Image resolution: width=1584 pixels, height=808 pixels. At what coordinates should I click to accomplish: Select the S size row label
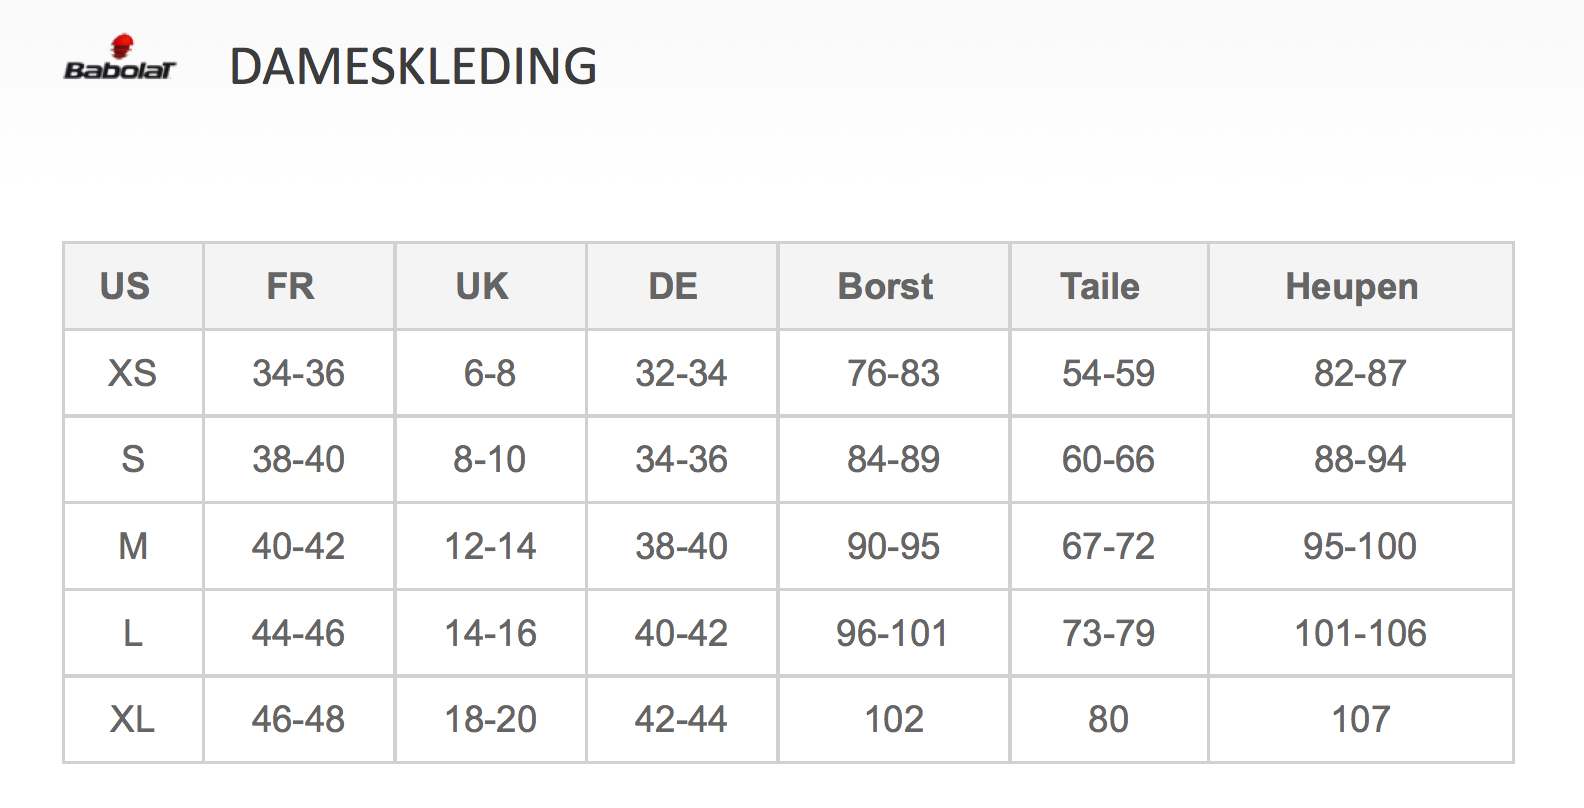pyautogui.click(x=132, y=460)
